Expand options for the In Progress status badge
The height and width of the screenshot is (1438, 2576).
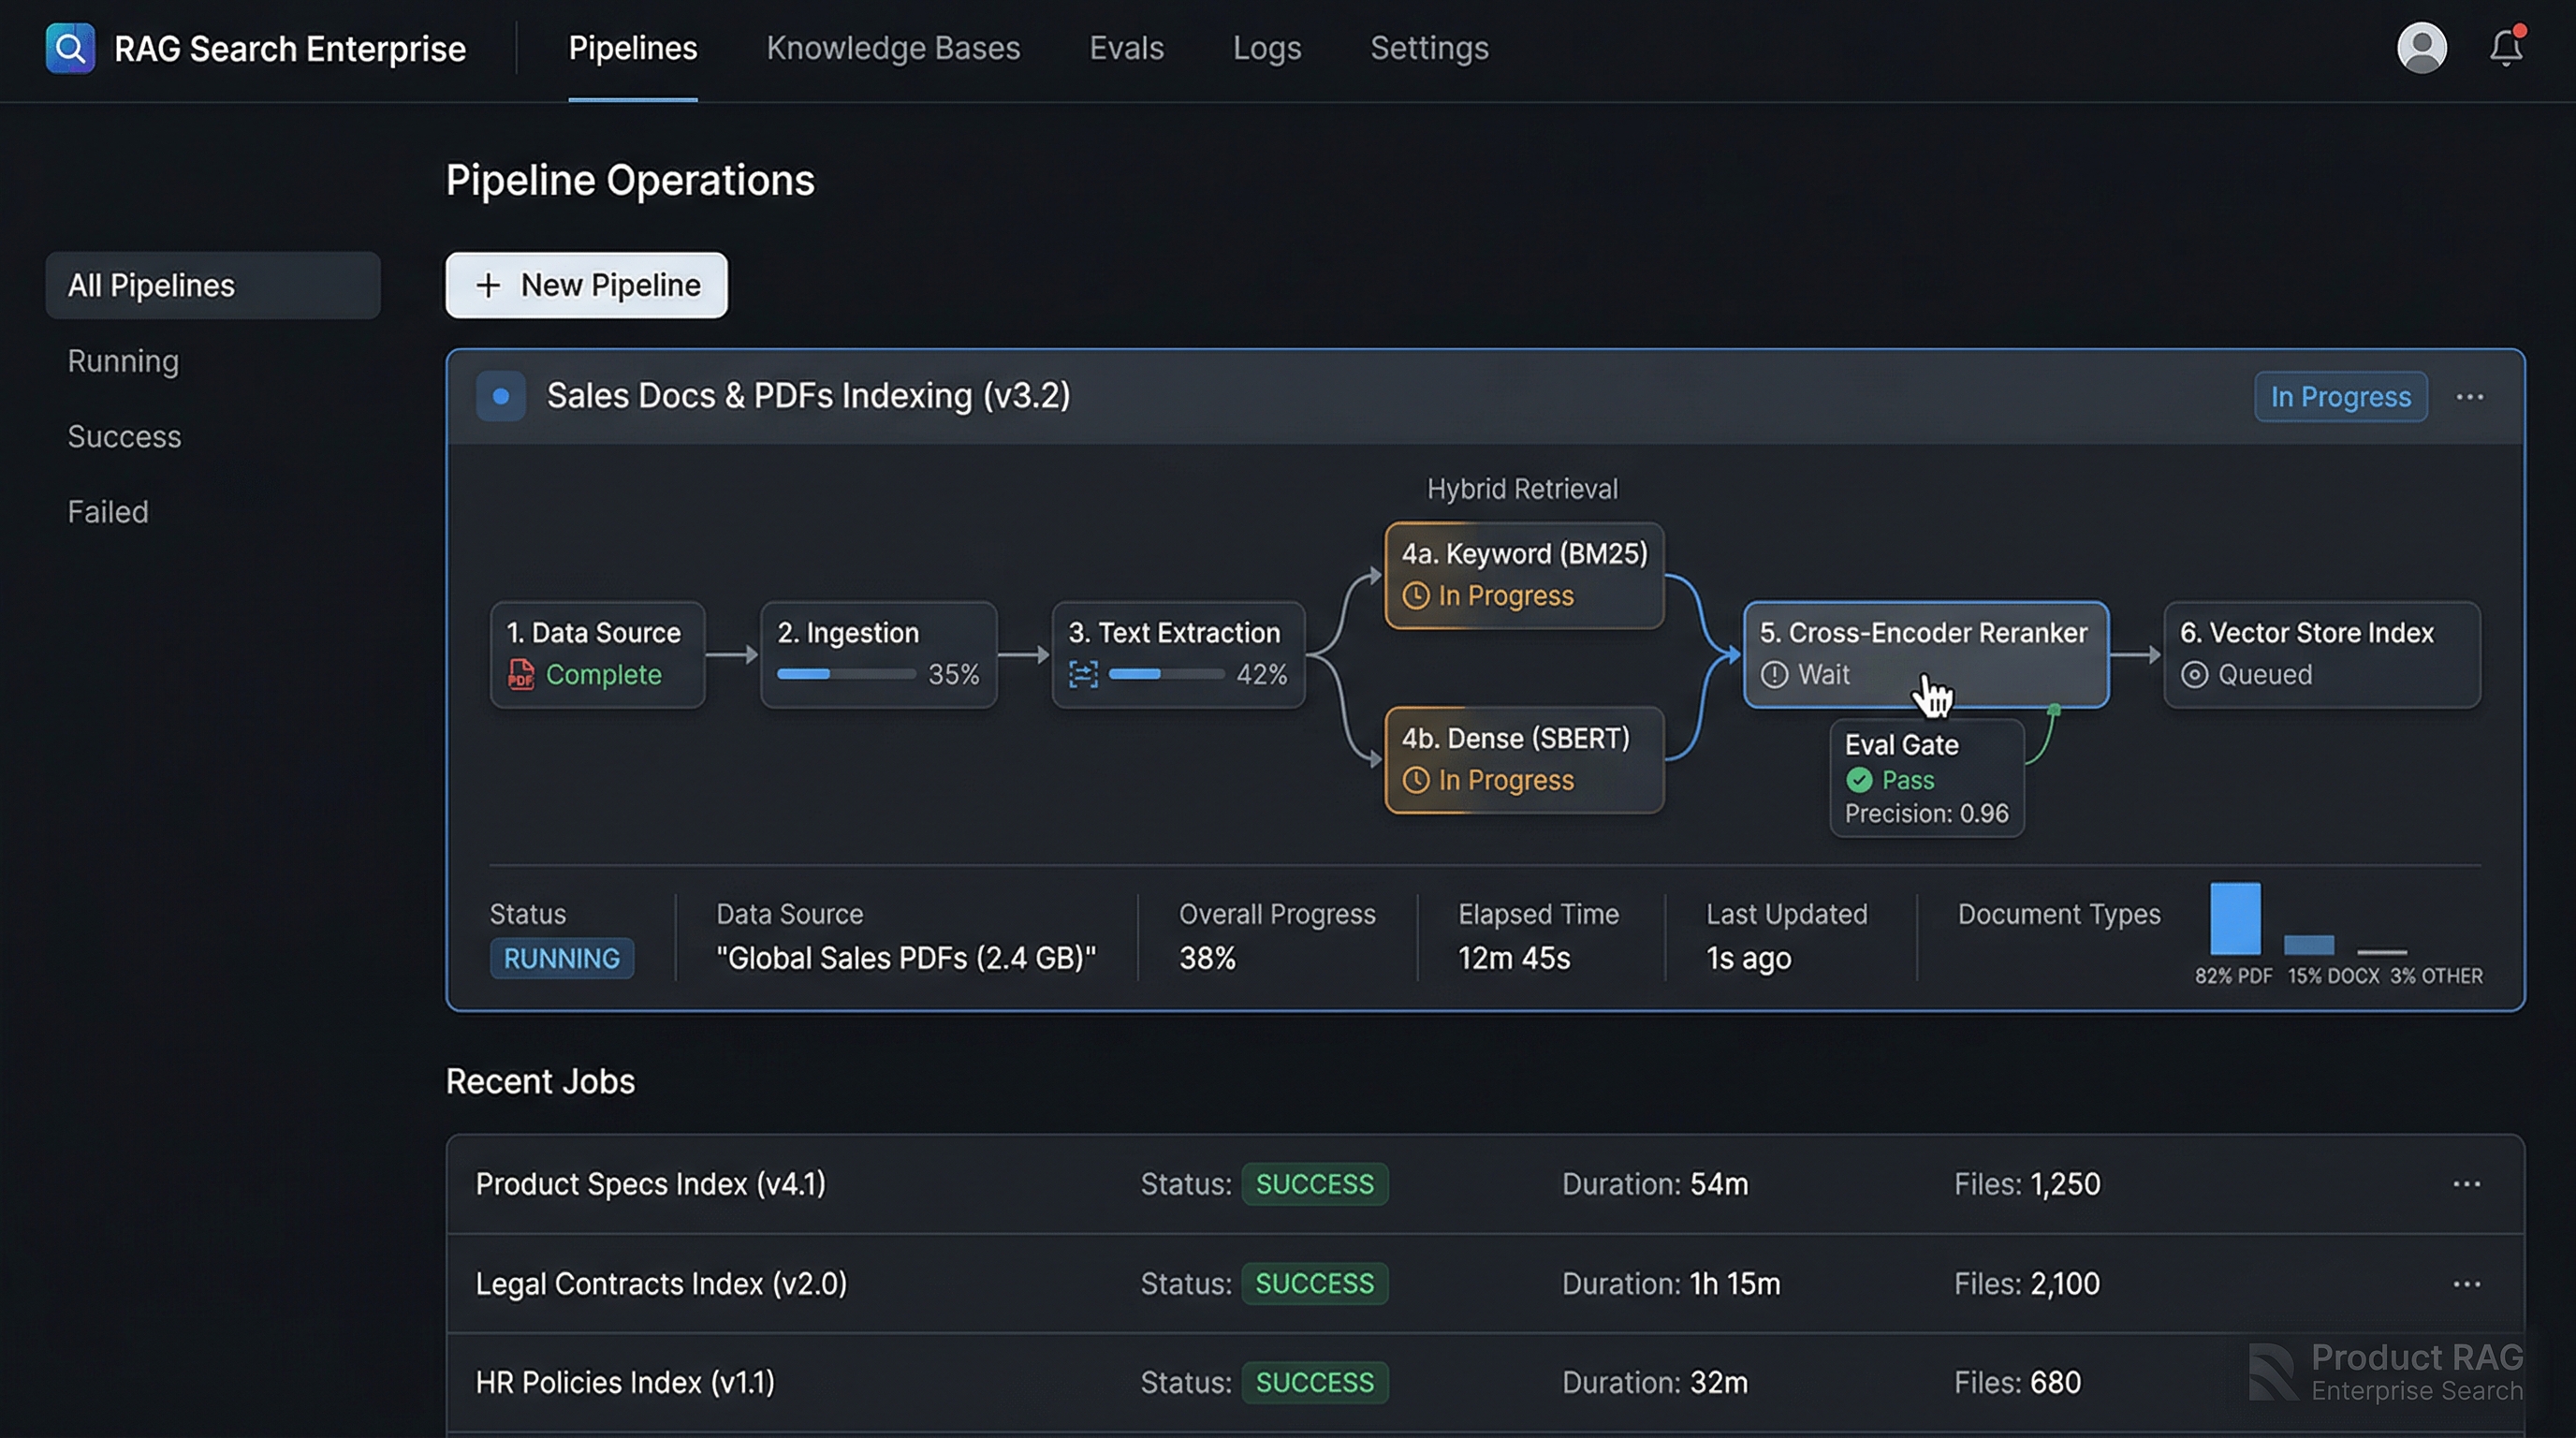(x=2340, y=396)
